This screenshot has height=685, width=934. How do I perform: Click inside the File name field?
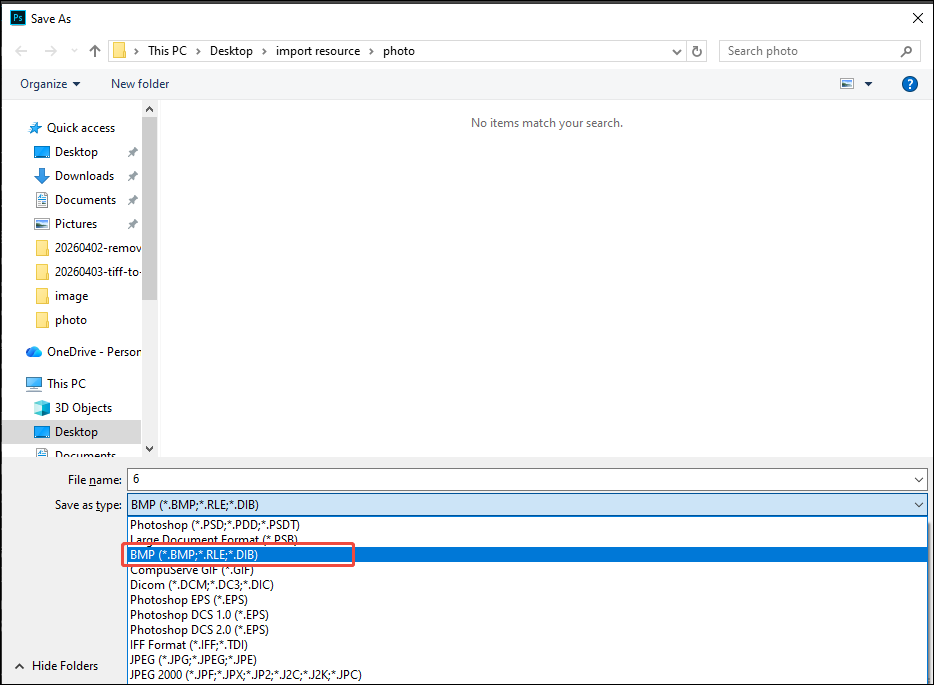pos(400,479)
